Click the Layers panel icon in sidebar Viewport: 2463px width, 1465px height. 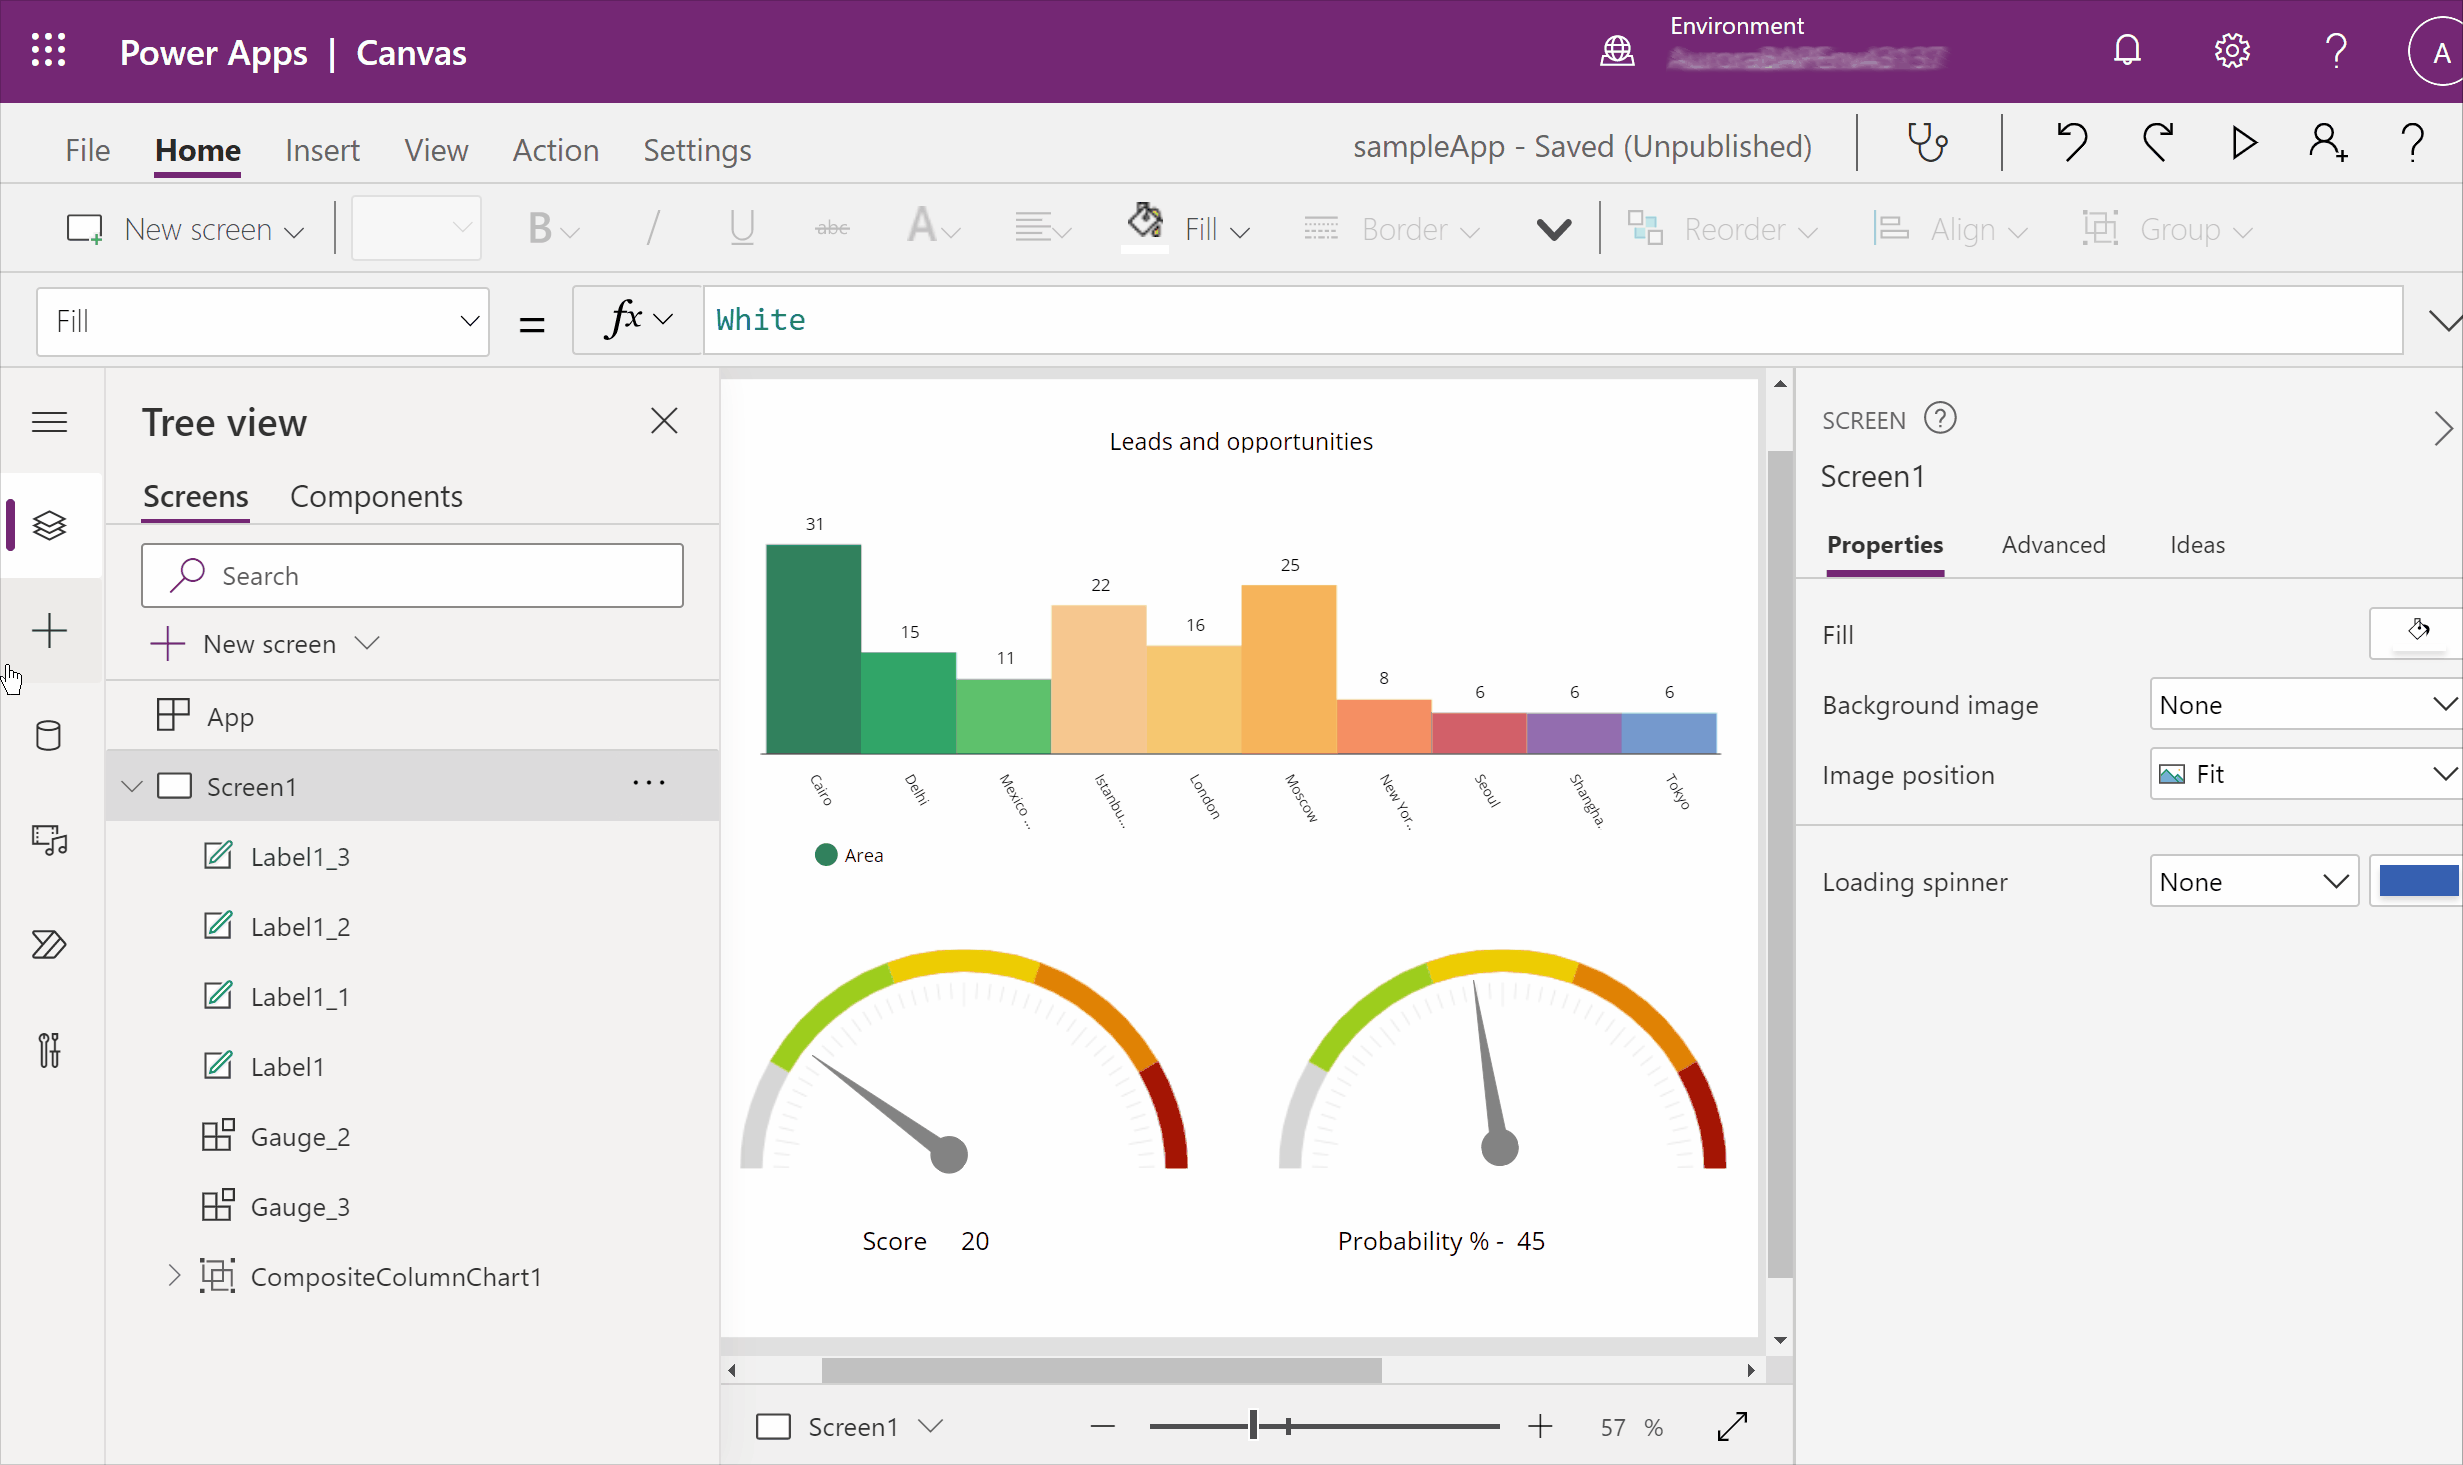click(x=49, y=525)
